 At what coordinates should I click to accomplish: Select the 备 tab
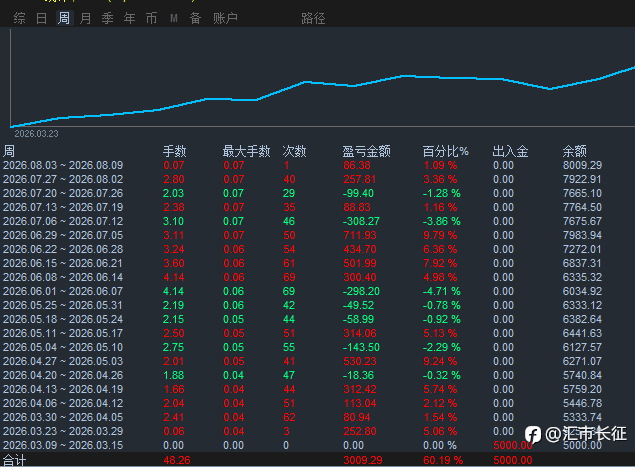coord(196,18)
